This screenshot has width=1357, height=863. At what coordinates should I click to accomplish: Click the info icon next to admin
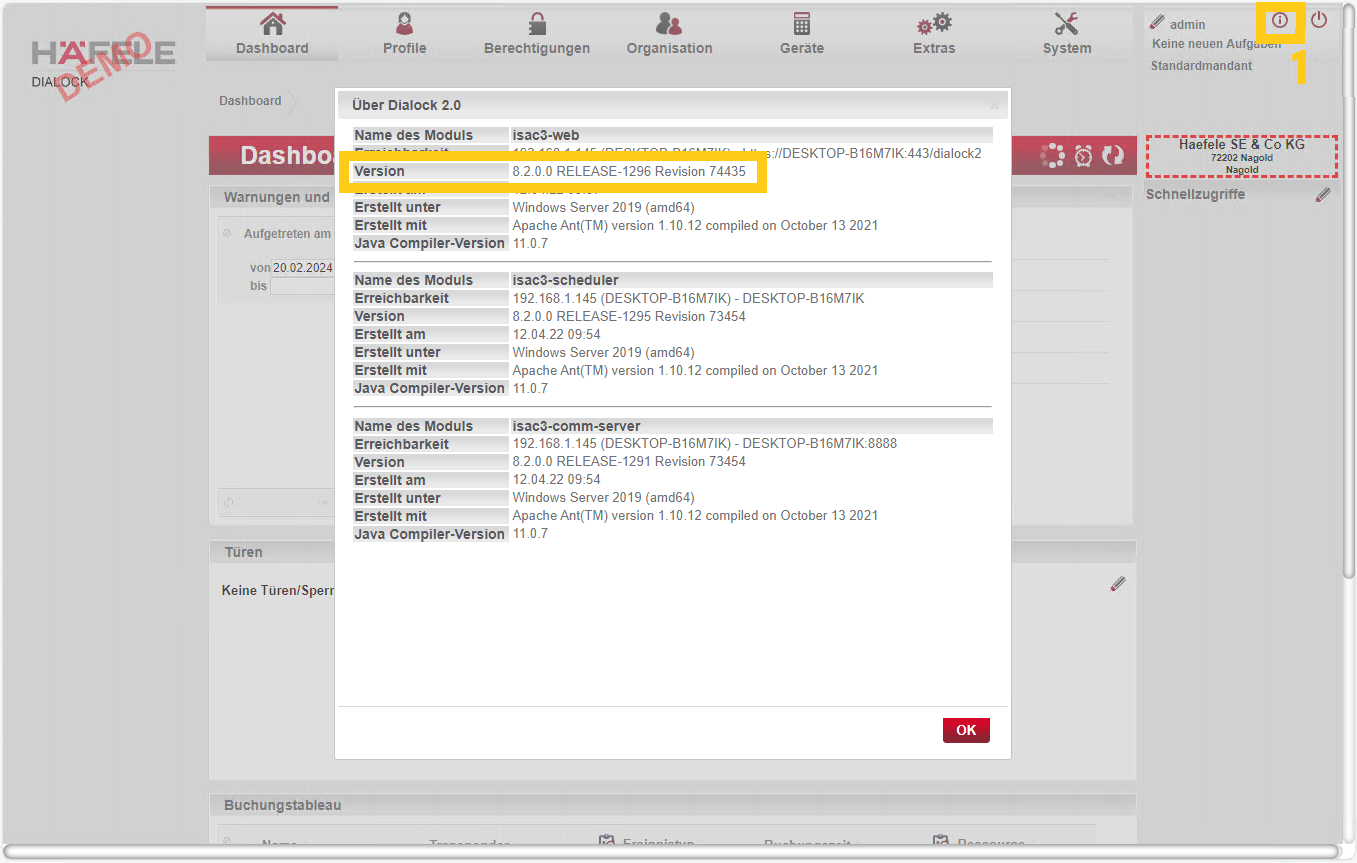[x=1279, y=21]
